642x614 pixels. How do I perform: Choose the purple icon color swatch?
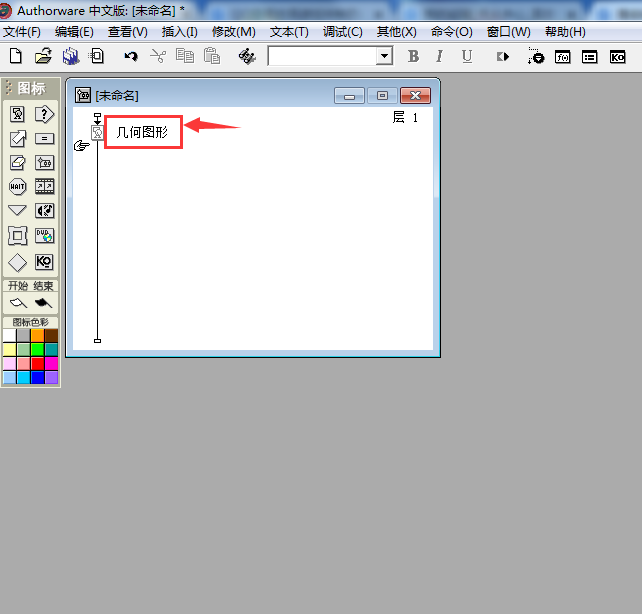pos(51,377)
